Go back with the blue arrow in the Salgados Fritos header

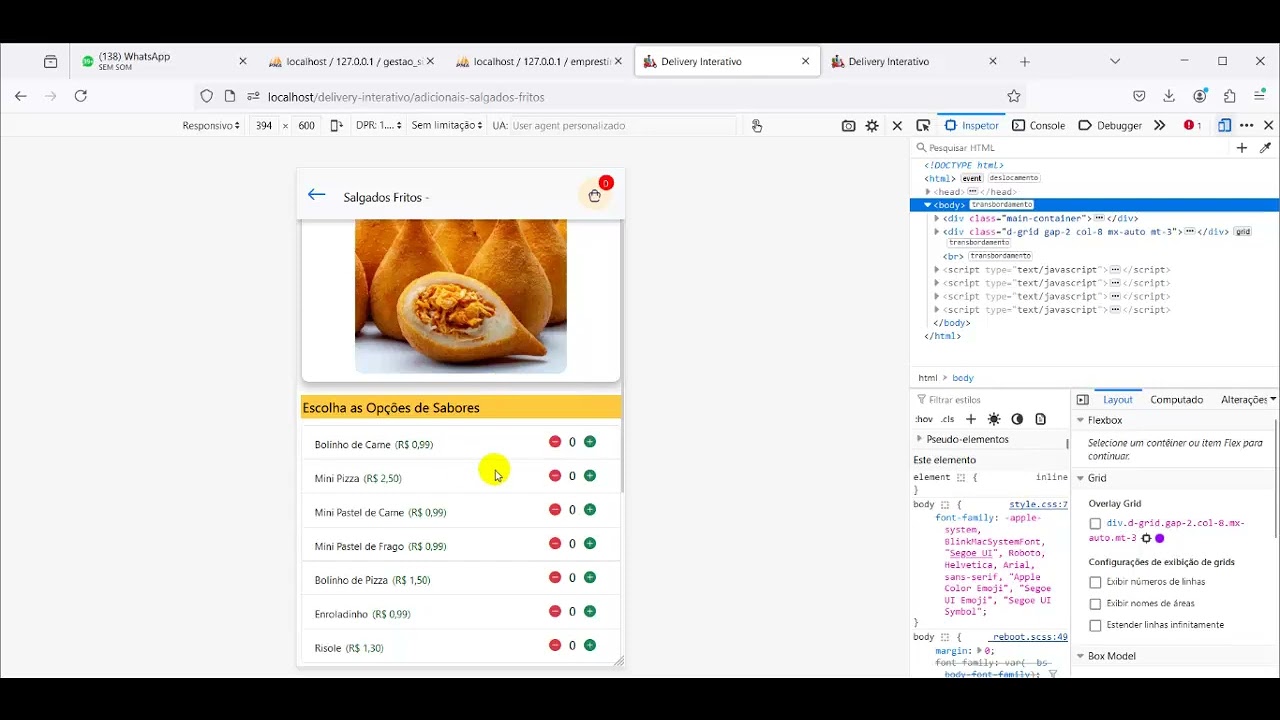317,195
